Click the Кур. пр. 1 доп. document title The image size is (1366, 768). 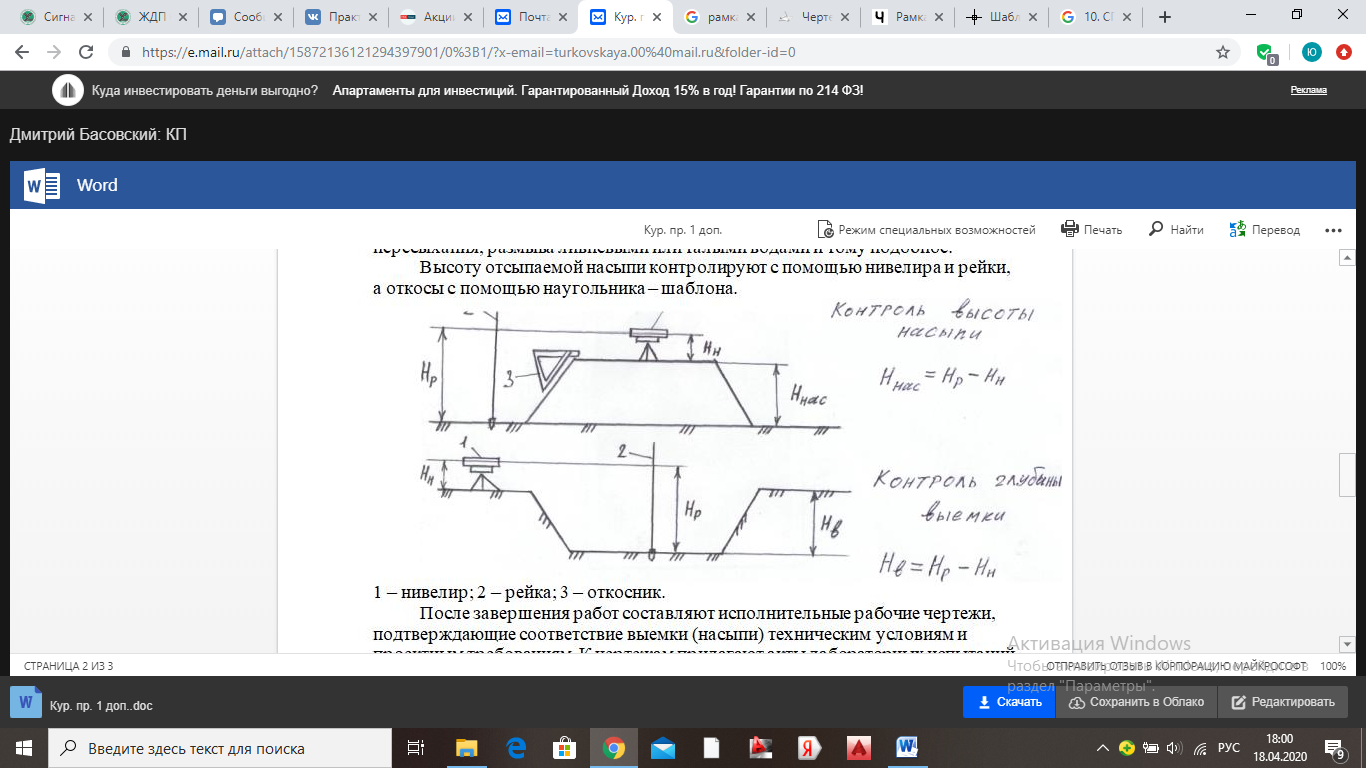click(x=683, y=230)
